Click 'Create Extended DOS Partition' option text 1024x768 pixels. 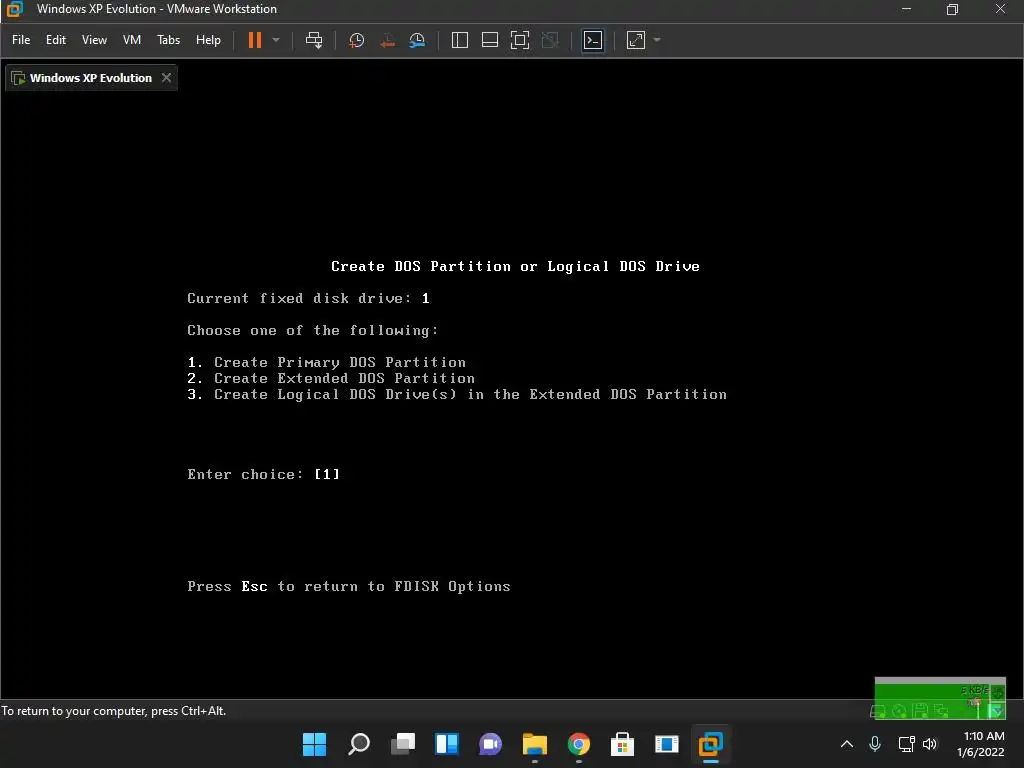click(344, 378)
